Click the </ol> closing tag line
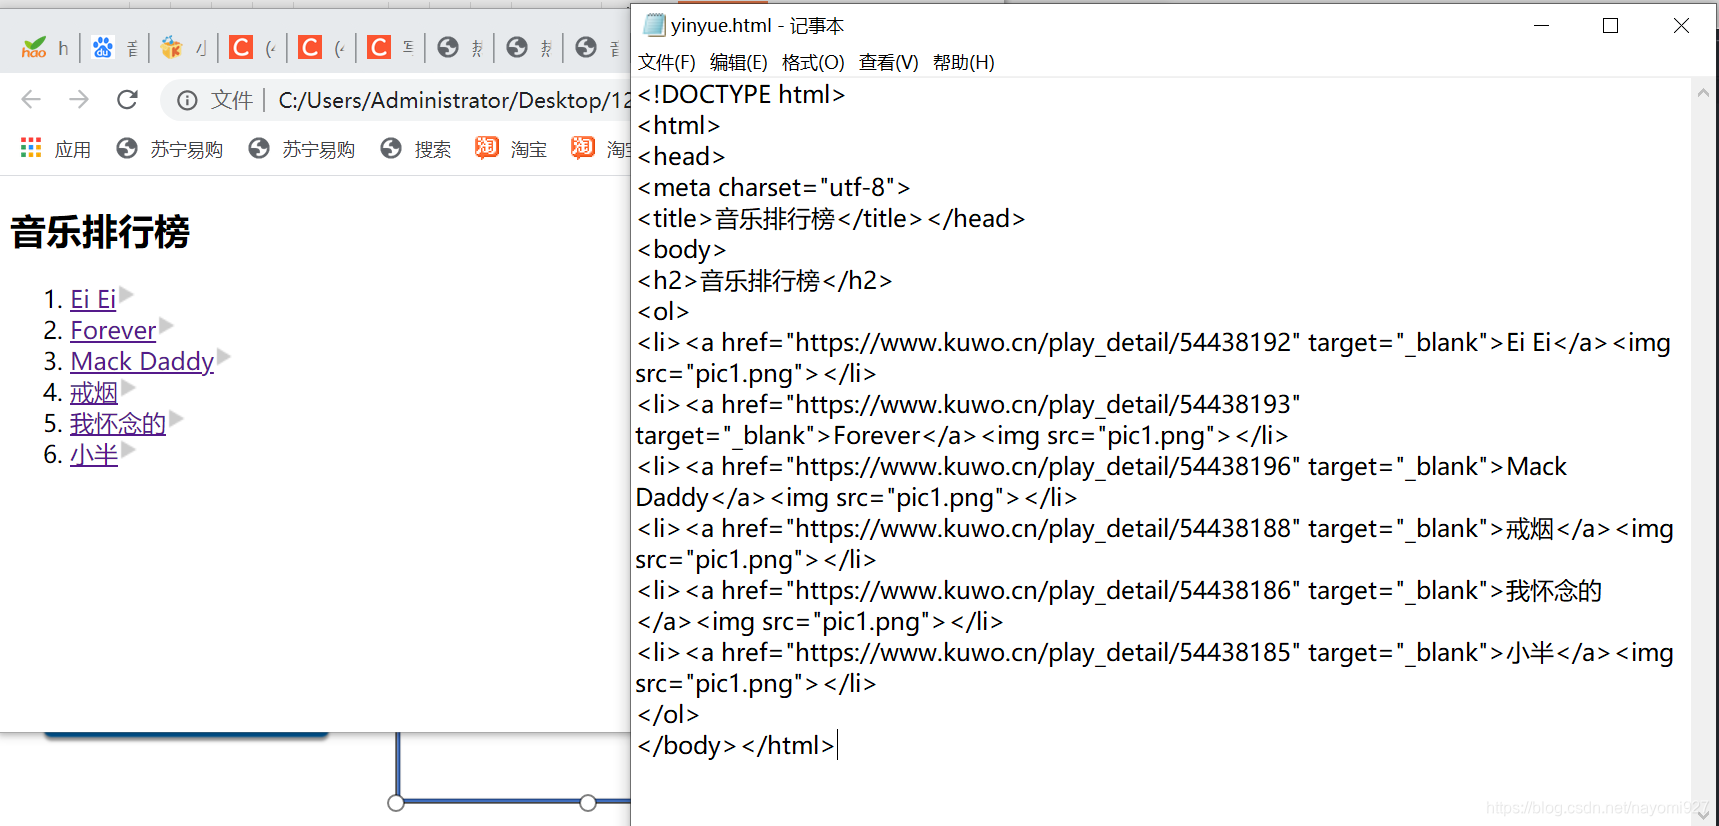Image resolution: width=1719 pixels, height=826 pixels. [668, 715]
